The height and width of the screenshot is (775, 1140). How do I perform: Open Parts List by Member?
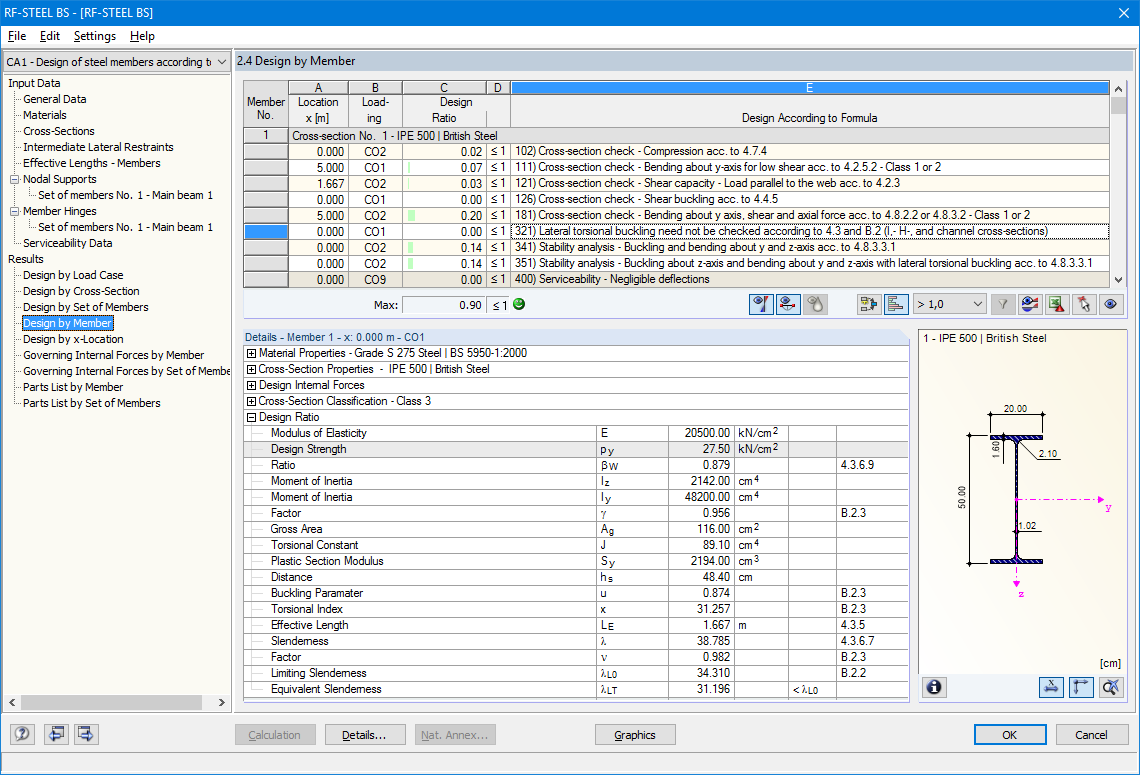[73, 387]
